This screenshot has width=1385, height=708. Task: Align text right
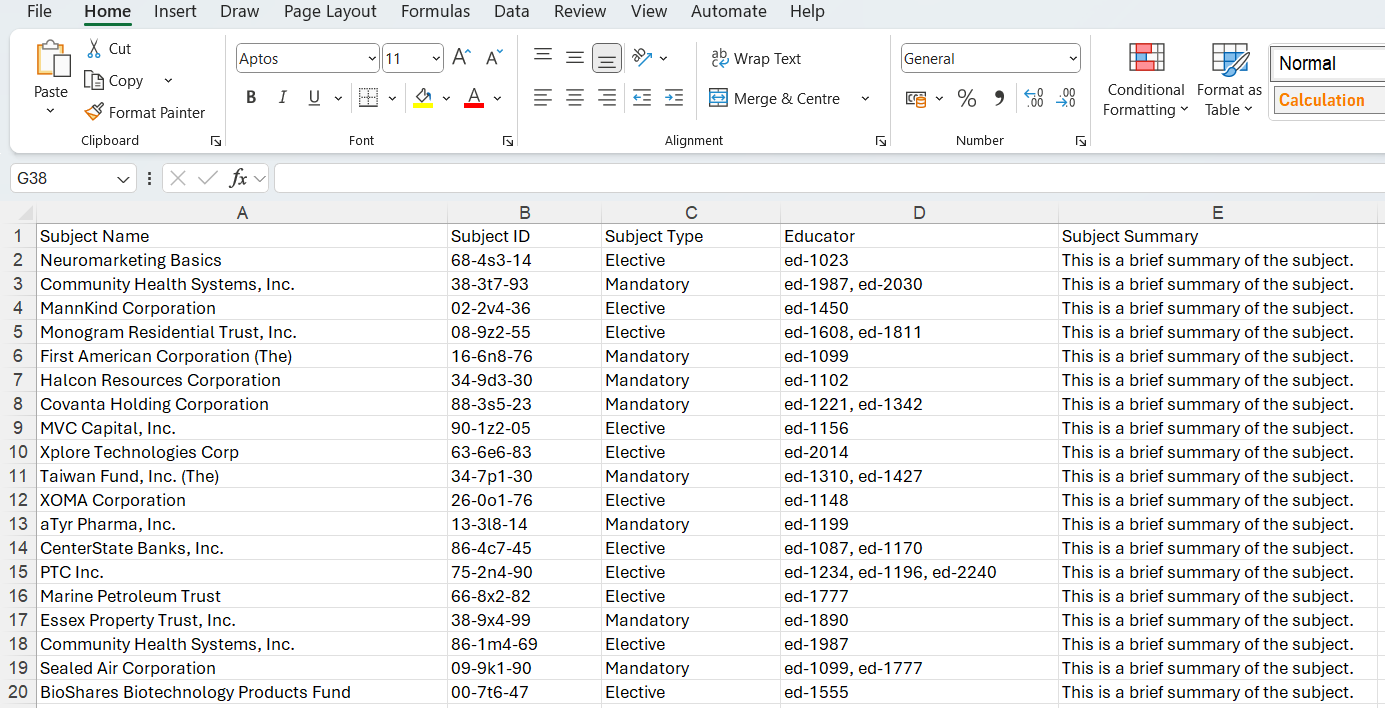pos(607,98)
